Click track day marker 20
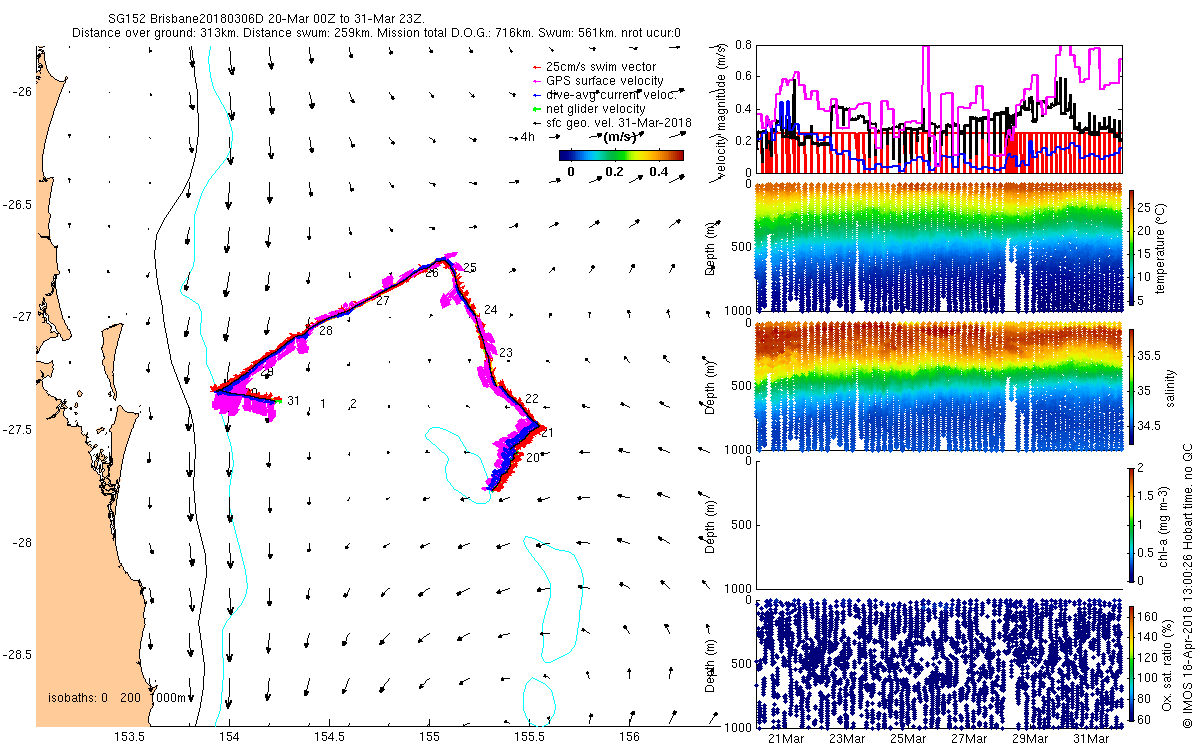The width and height of the screenshot is (1200, 750). (x=533, y=457)
